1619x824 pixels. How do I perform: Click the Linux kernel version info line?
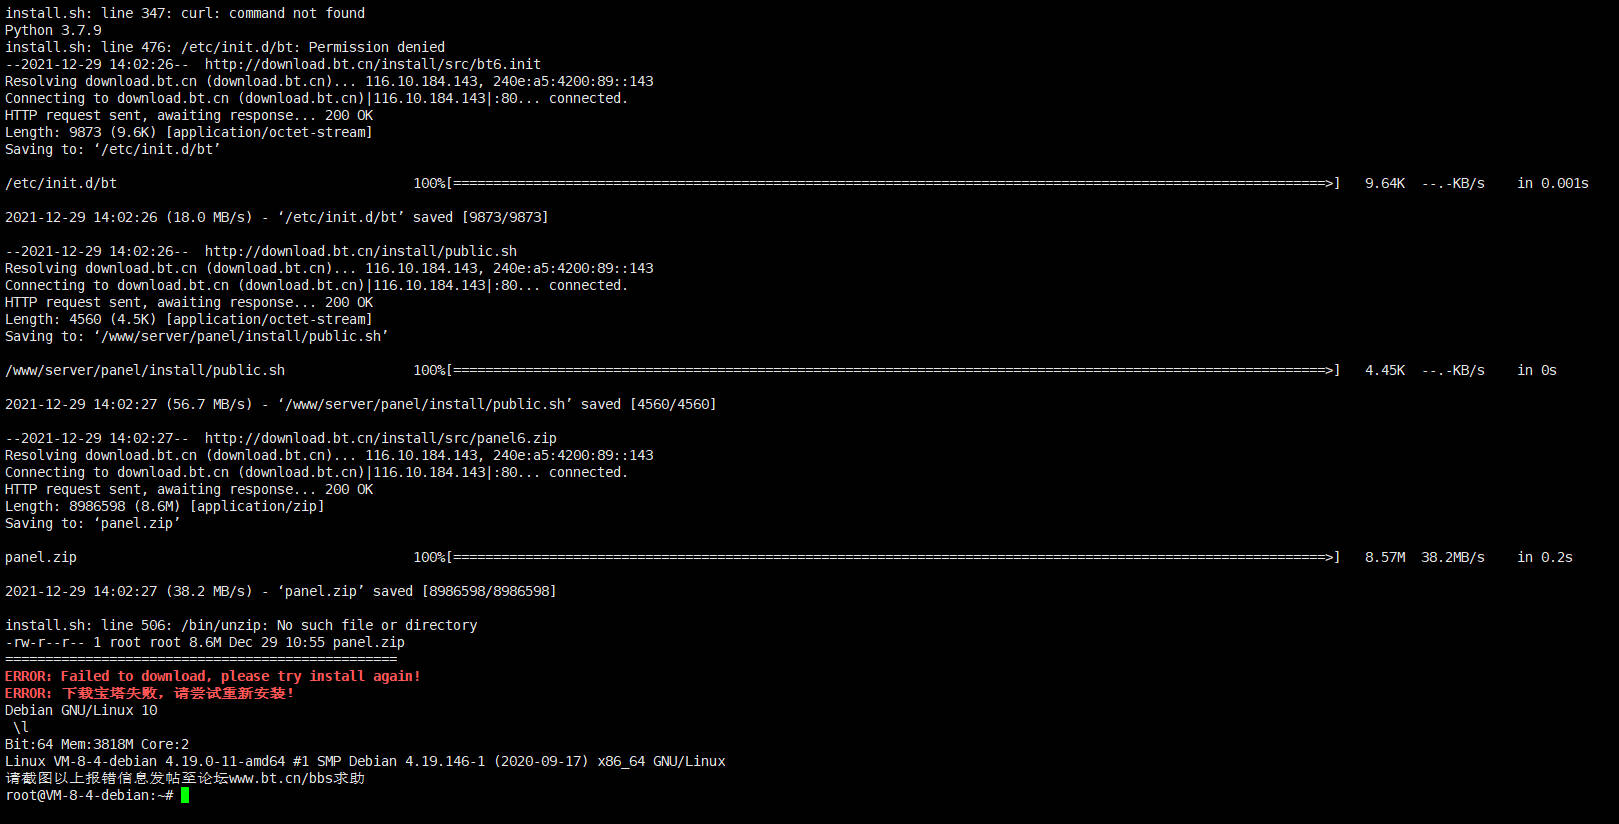point(365,761)
